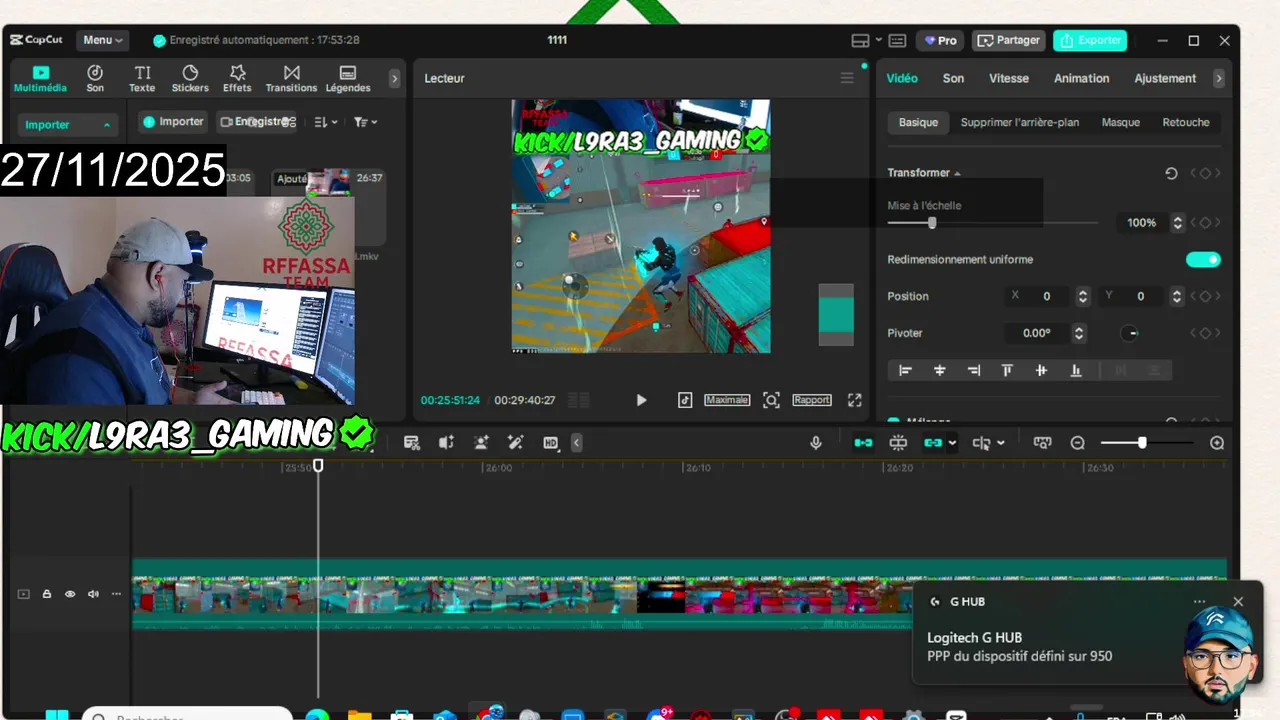The image size is (1280, 720).
Task: Click the Exporter button
Action: (1090, 41)
